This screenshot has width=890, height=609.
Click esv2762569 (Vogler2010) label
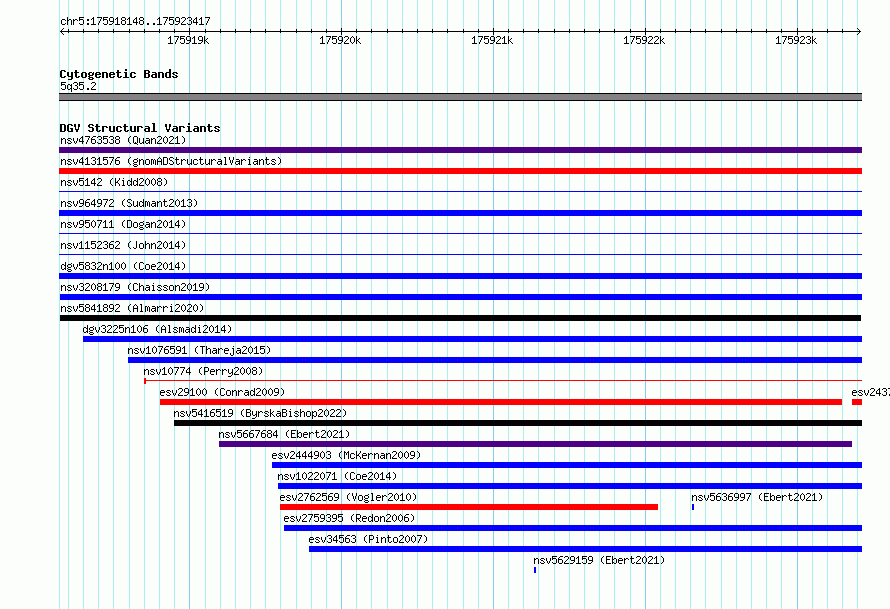click(348, 497)
